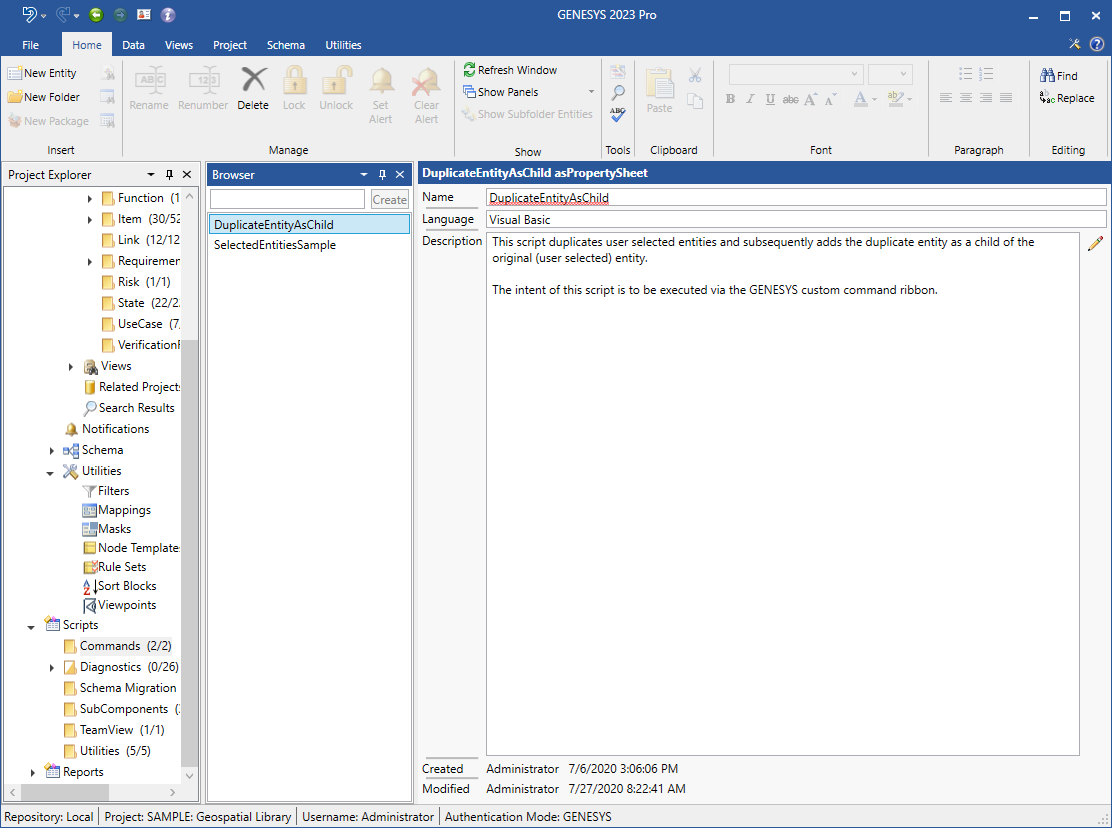Click the green back navigation arrow

(96, 14)
